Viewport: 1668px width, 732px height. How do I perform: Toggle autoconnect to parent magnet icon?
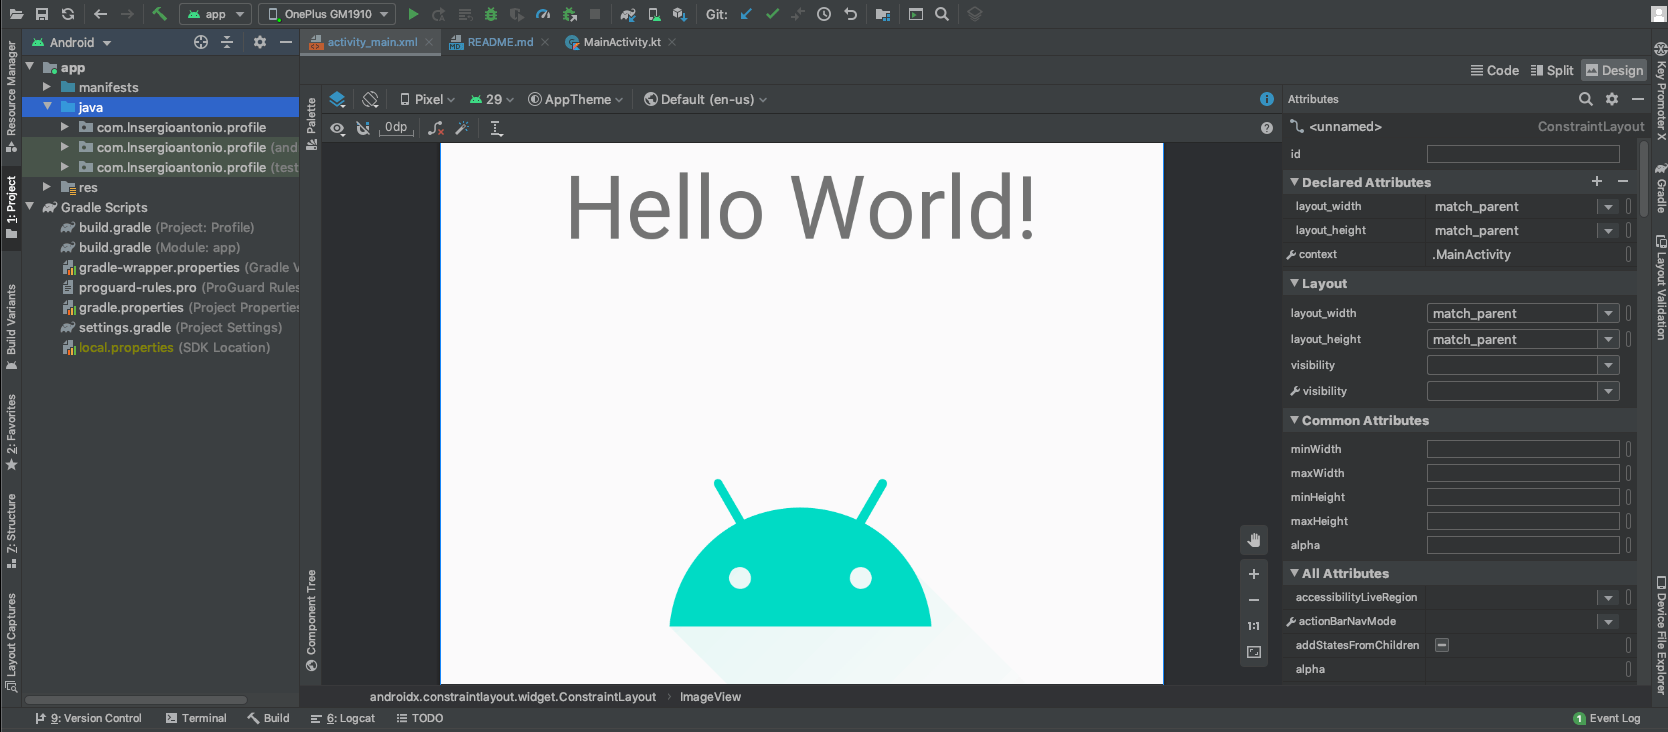(x=363, y=128)
